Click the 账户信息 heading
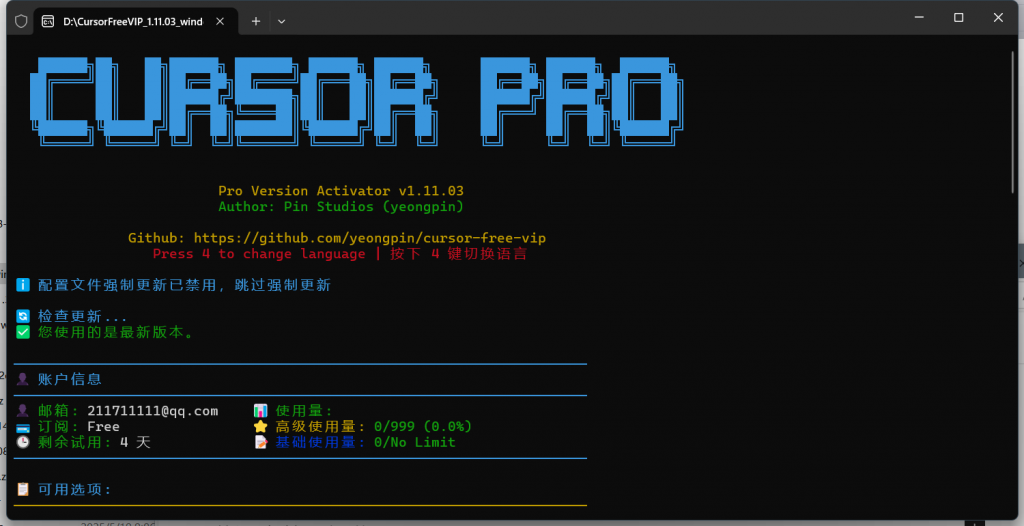Screen dimensions: 1024x526 pyautogui.click(x=70, y=379)
